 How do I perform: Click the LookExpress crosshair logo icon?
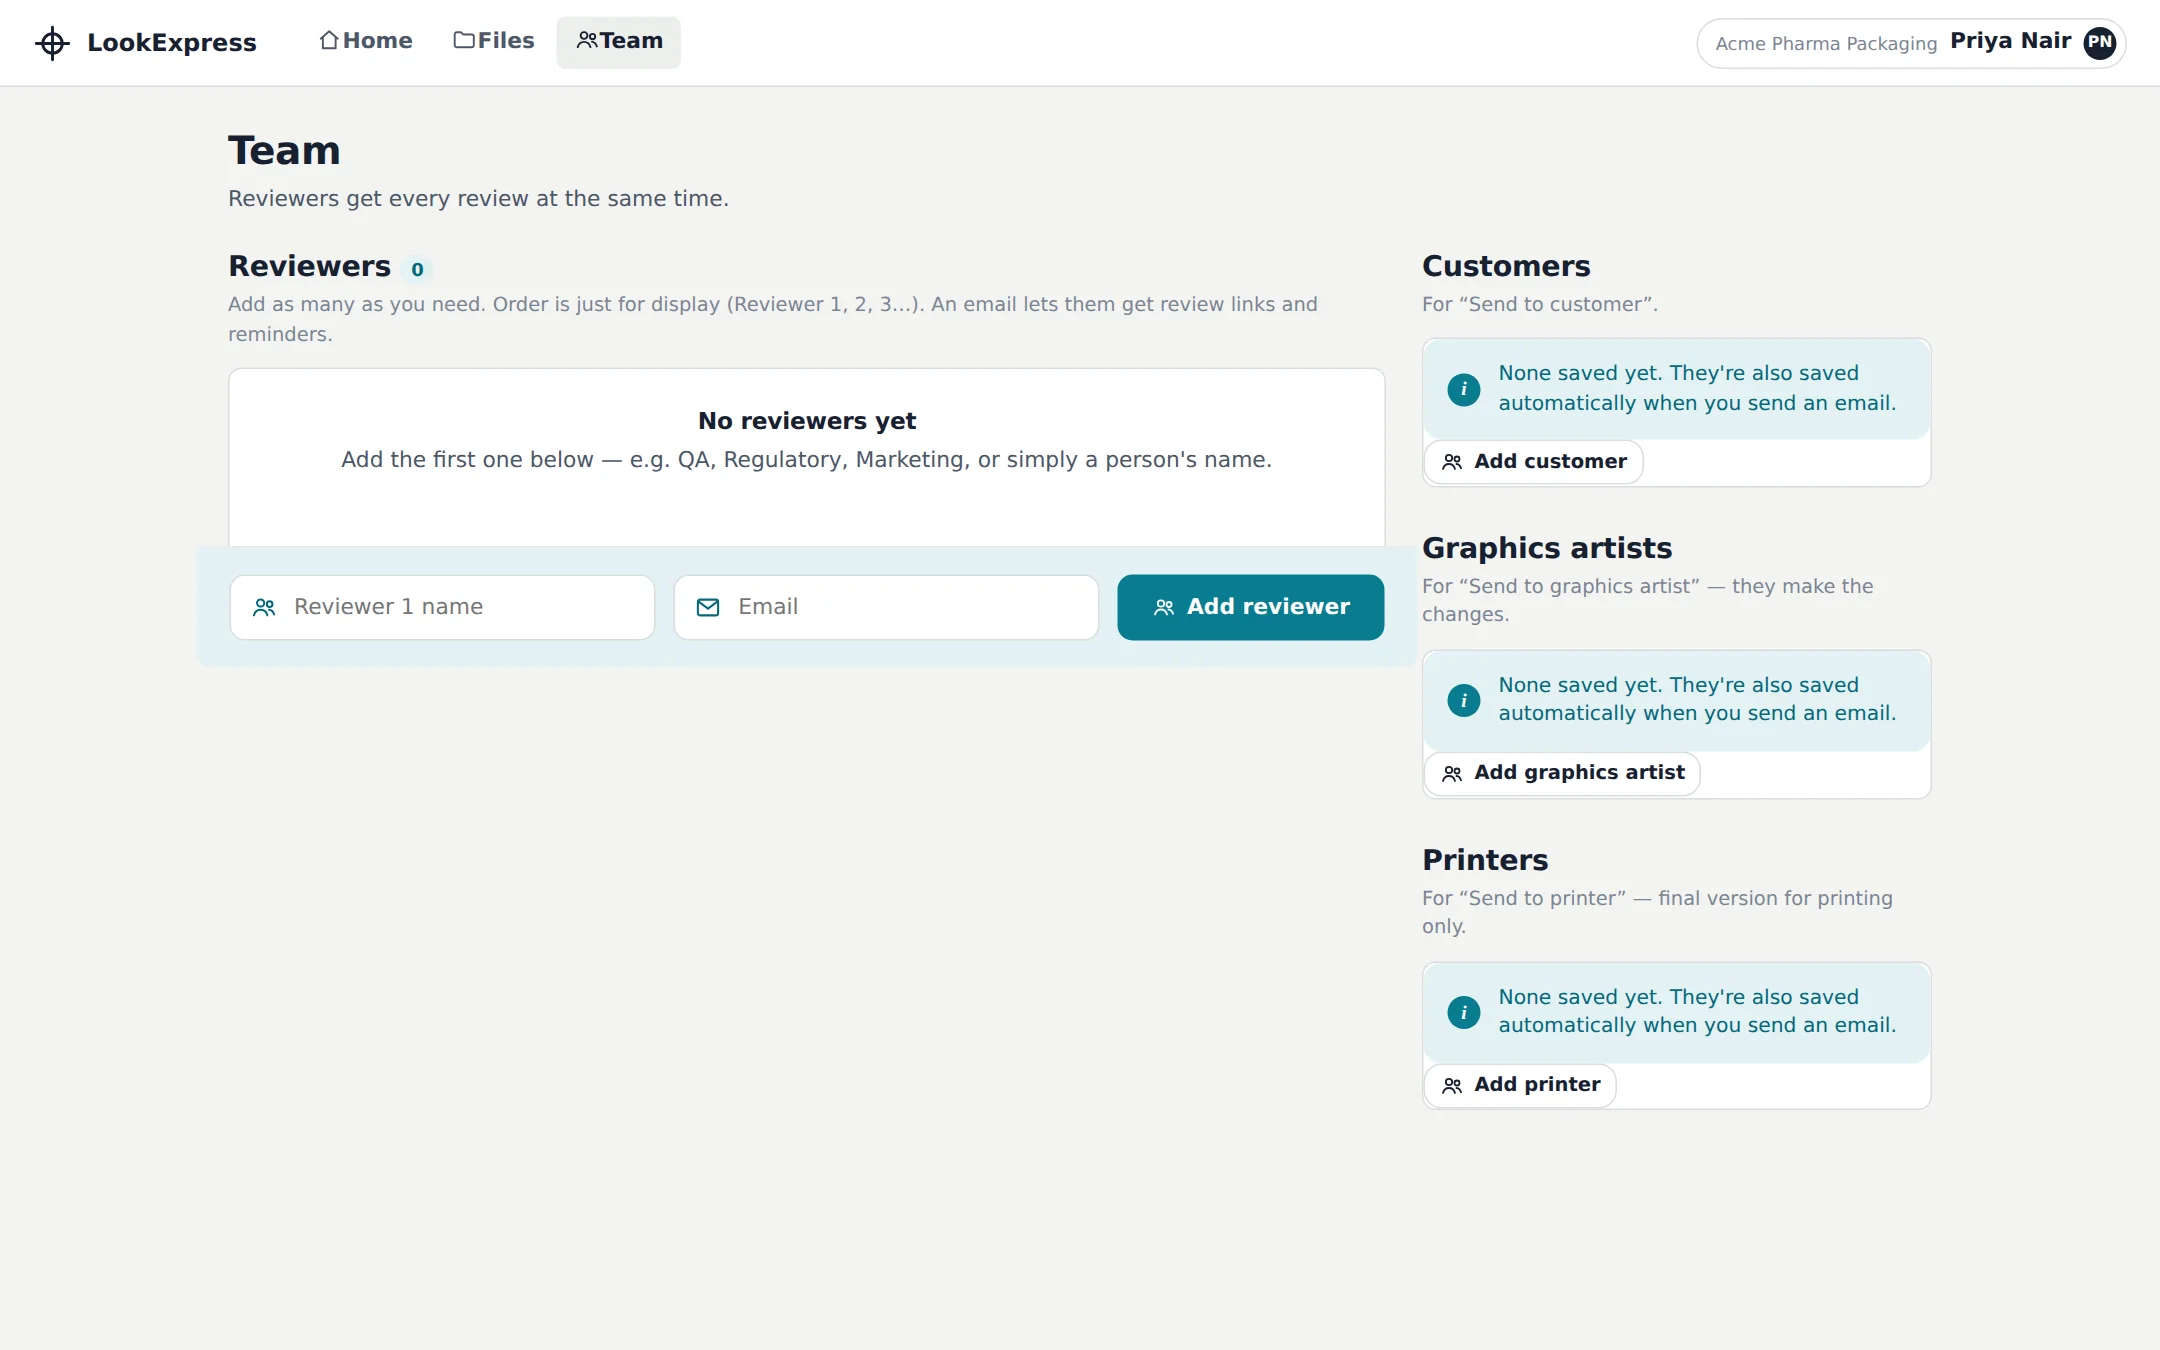pyautogui.click(x=52, y=43)
